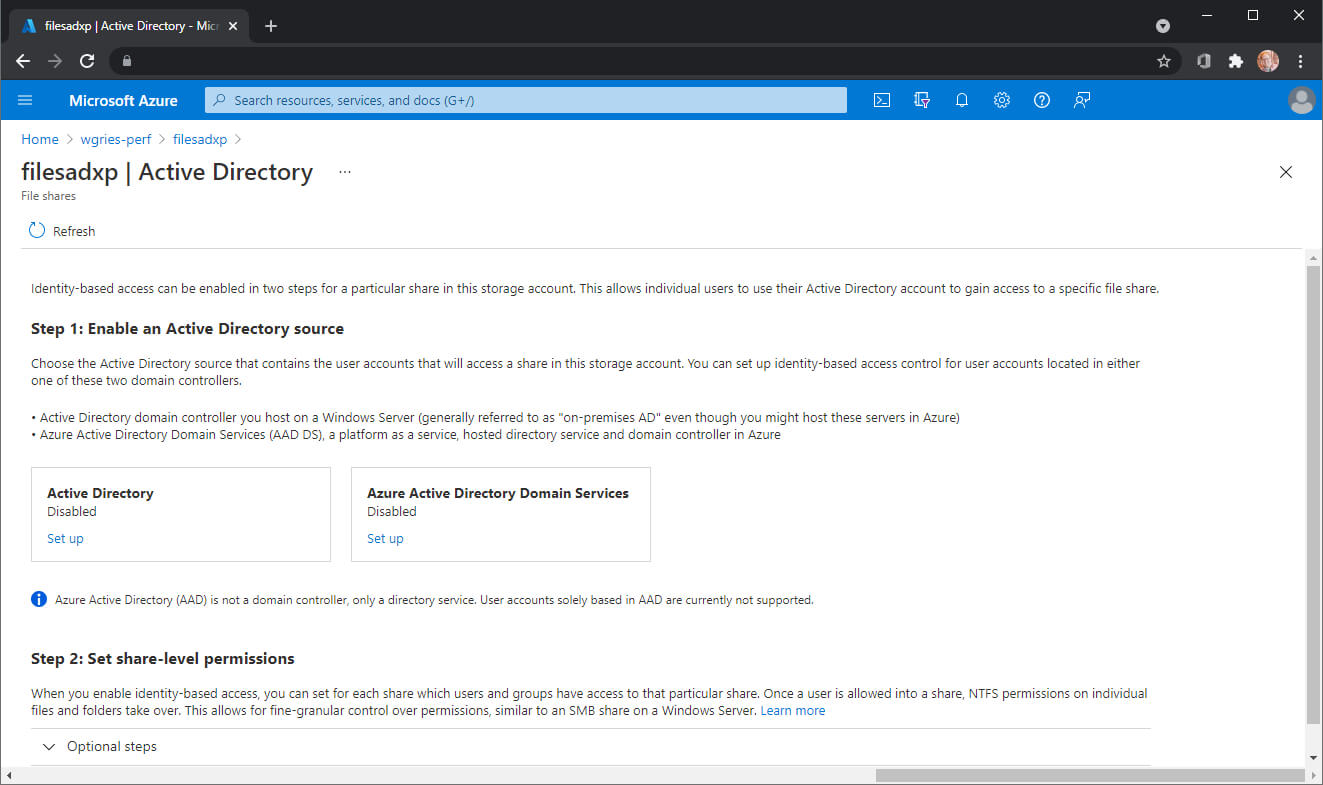Click the horizontal scrollbar thumb
1323x785 pixels.
tap(1089, 776)
